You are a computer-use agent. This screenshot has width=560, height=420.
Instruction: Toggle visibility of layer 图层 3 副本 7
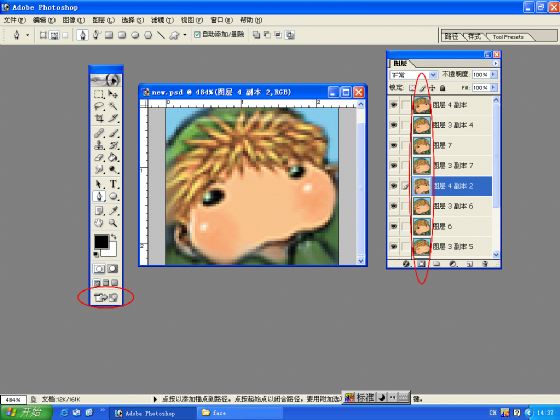coord(394,166)
